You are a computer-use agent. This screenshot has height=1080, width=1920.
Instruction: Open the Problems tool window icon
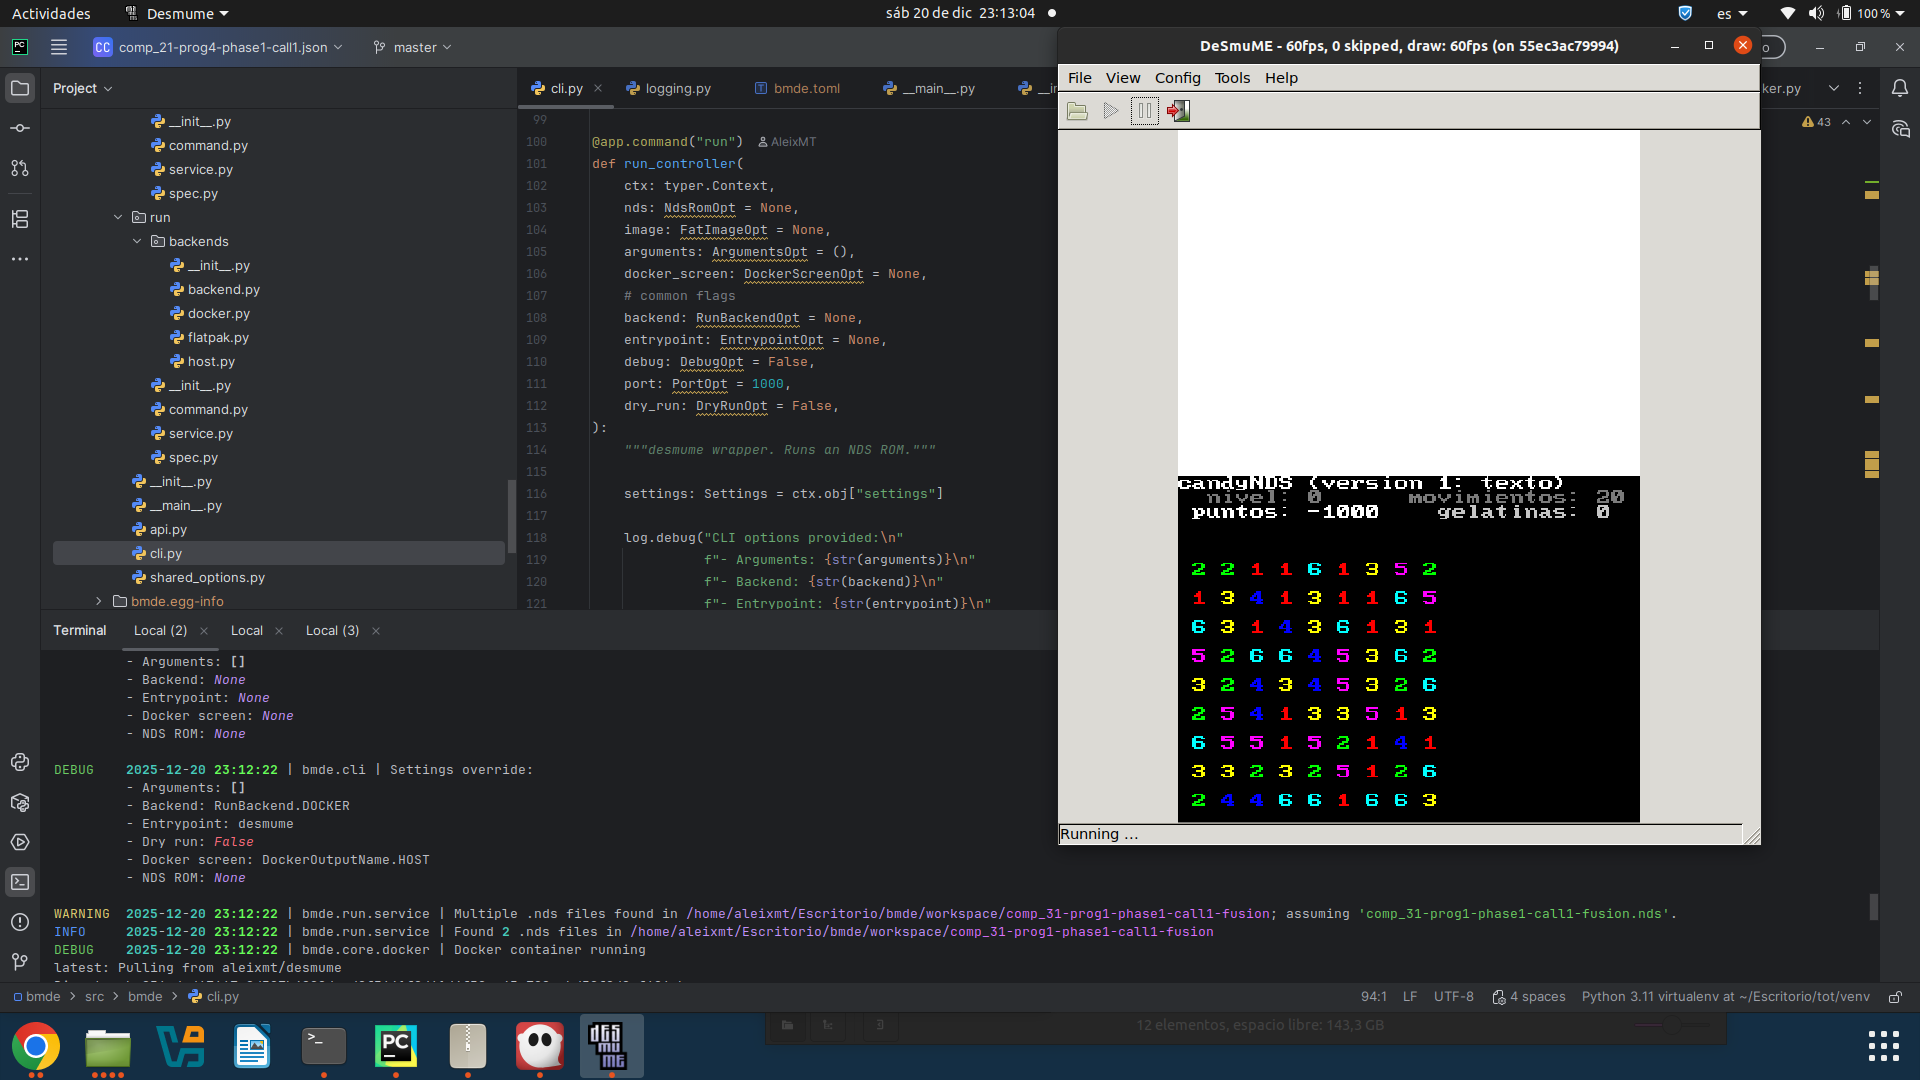tap(20, 922)
